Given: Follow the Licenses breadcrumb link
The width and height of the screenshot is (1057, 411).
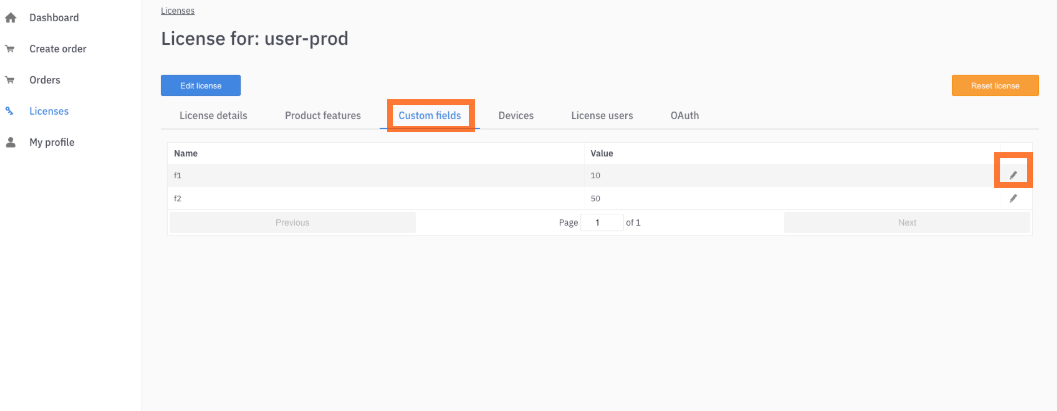Looking at the screenshot, I should point(178,10).
